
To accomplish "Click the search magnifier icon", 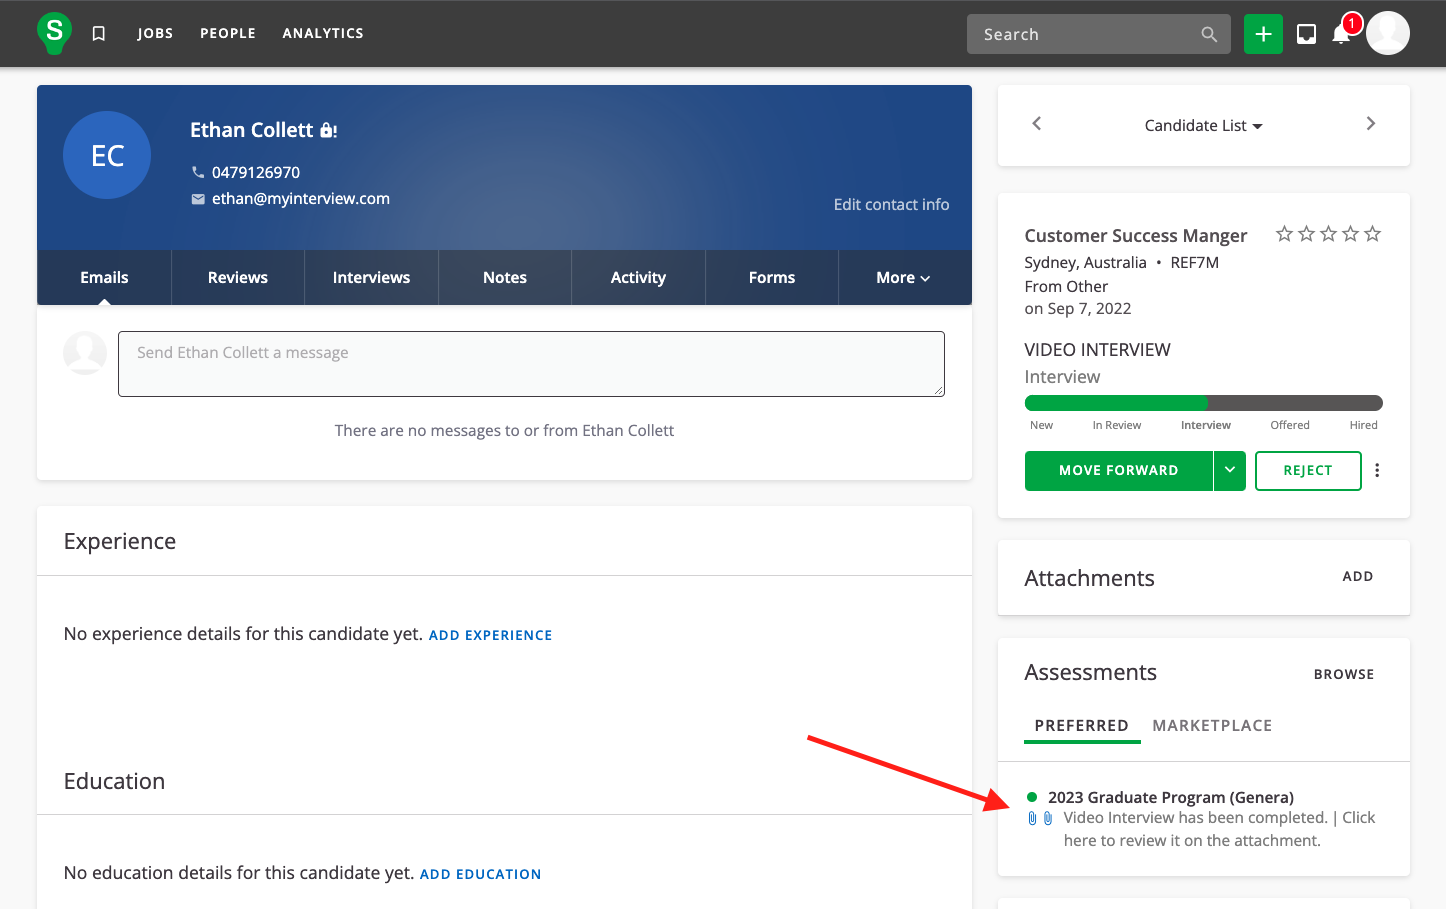I will pos(1209,34).
